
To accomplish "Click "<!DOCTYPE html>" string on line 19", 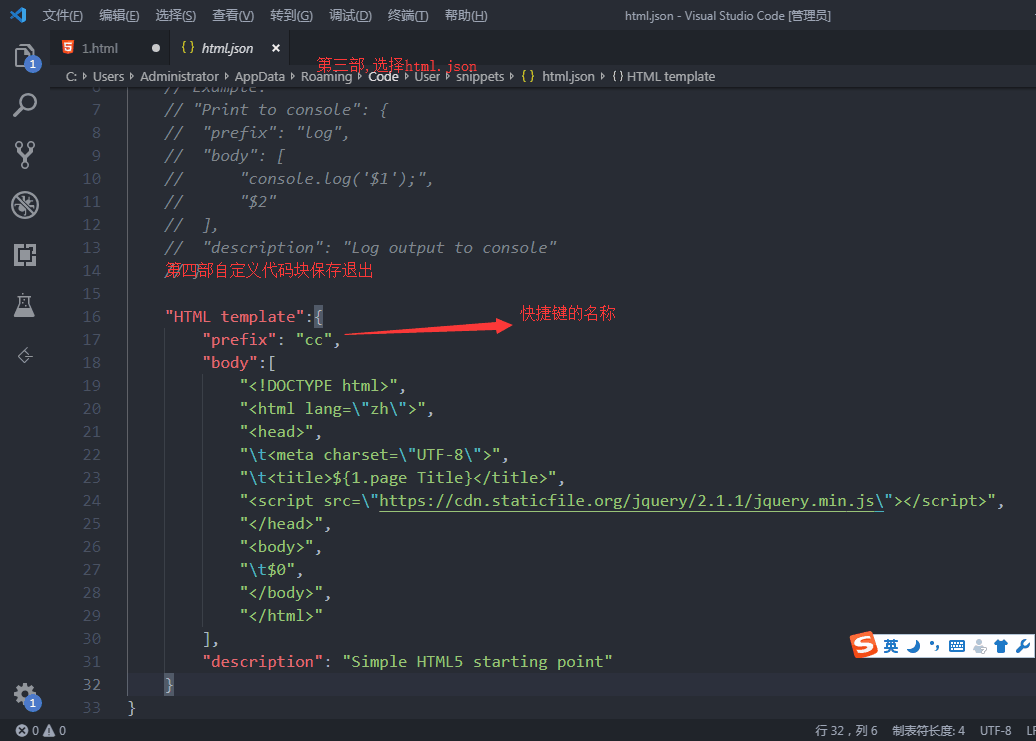I will [319, 386].
